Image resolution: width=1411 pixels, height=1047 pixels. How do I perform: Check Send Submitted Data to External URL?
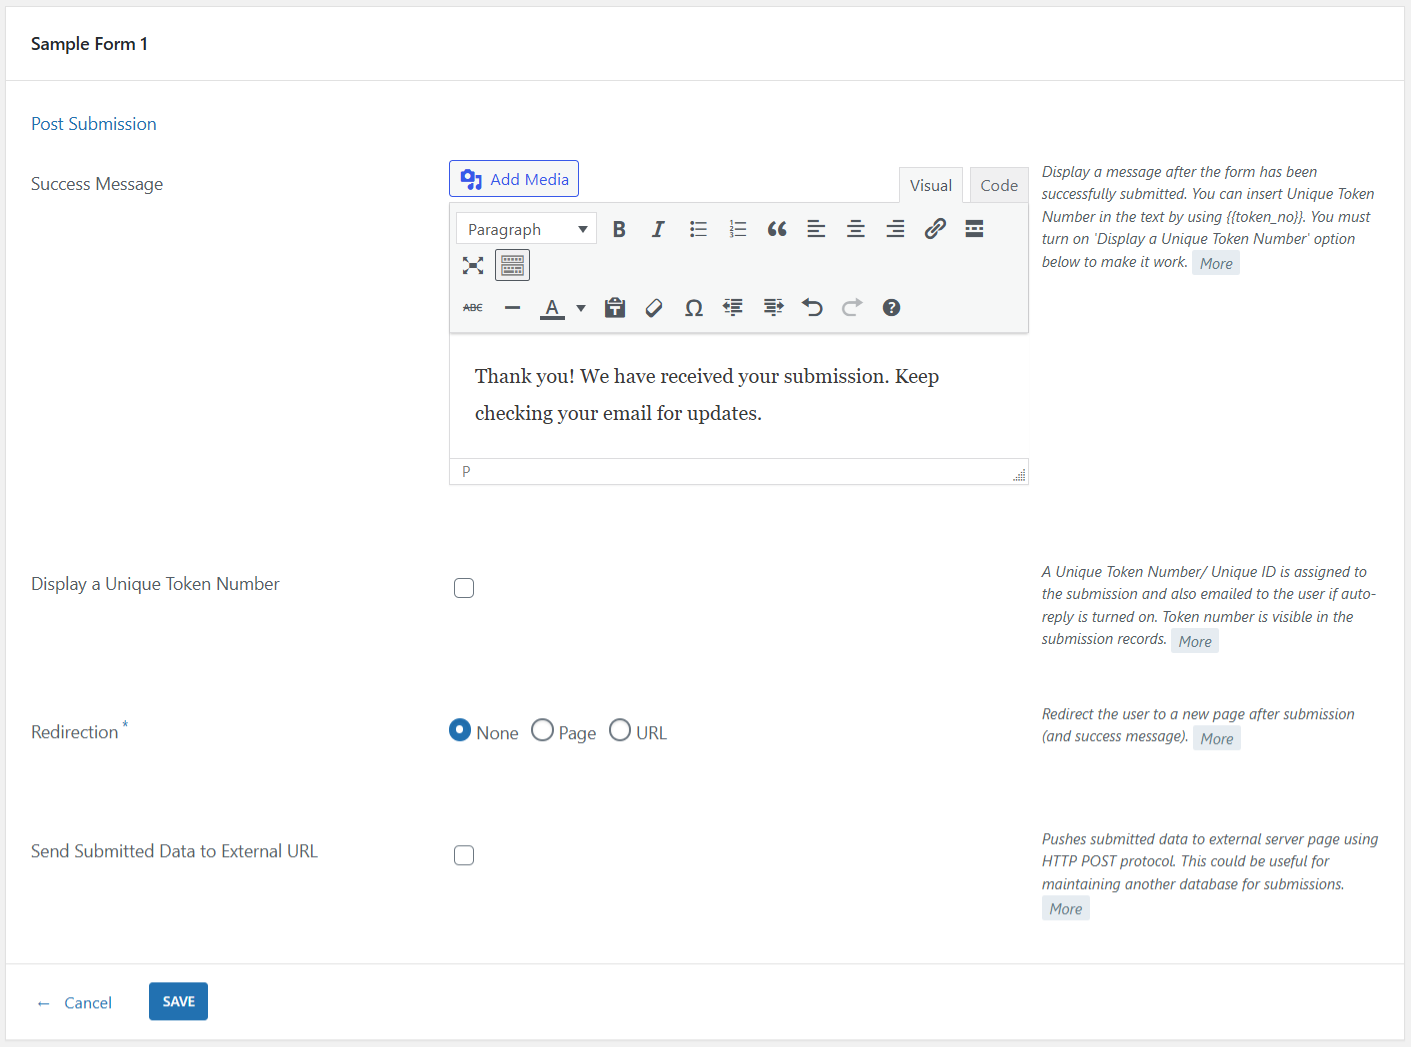click(464, 855)
